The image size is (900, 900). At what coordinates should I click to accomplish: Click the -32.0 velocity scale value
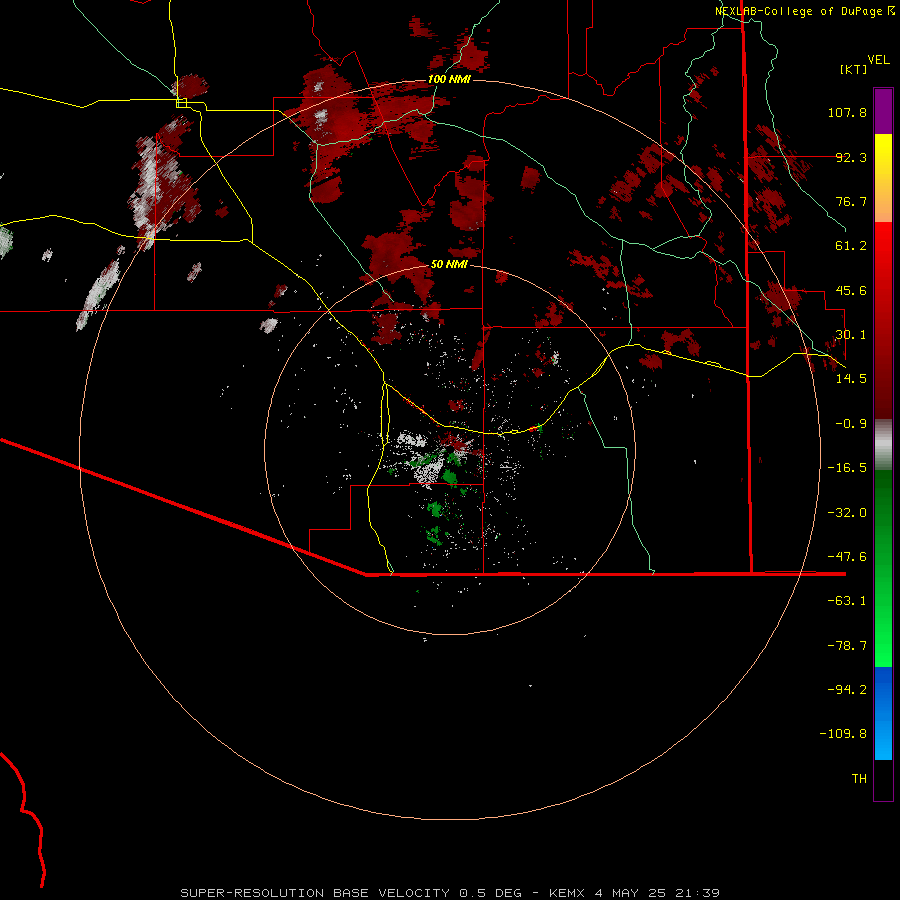(847, 513)
